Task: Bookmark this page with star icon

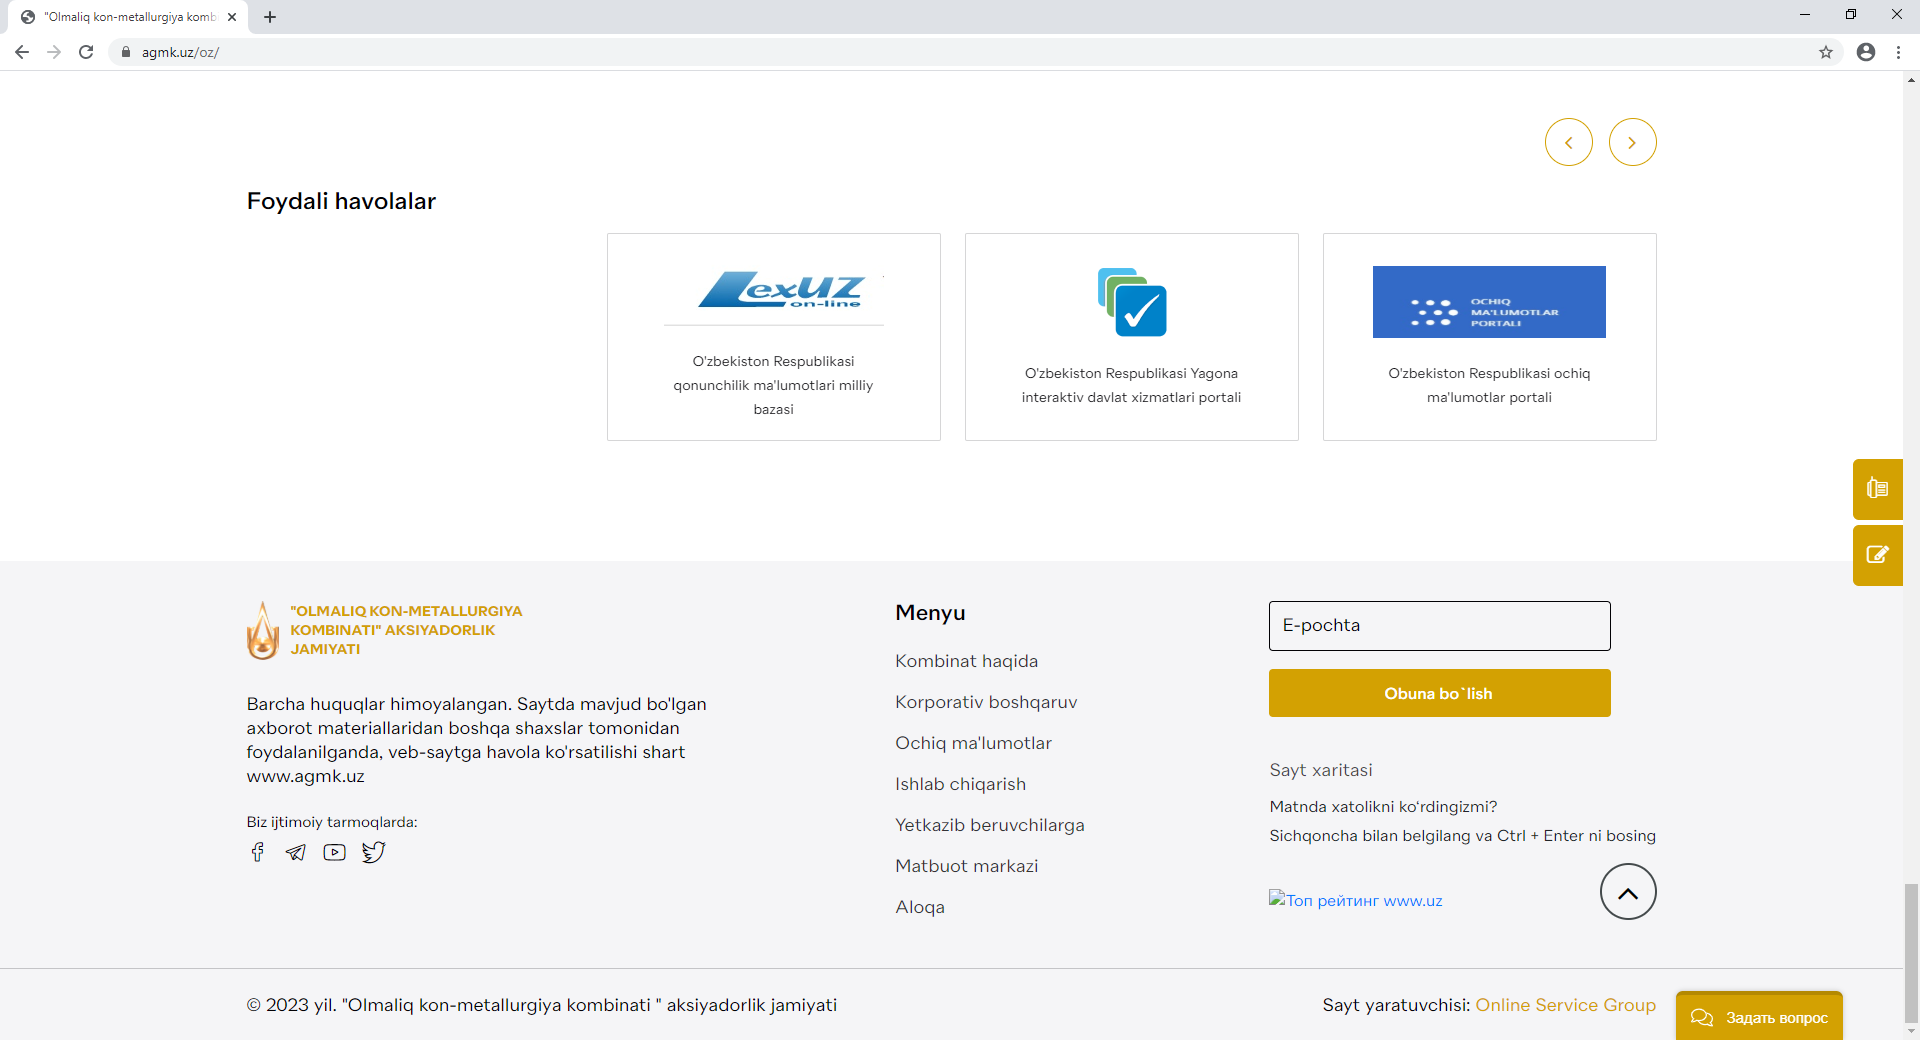Action: [1825, 52]
